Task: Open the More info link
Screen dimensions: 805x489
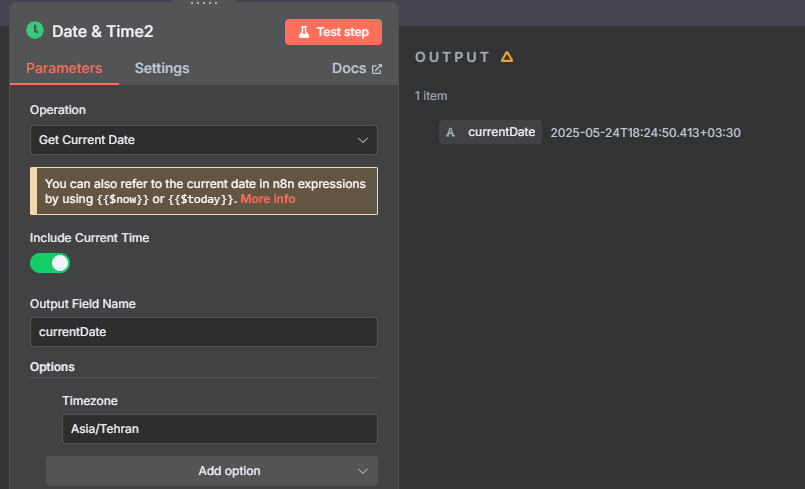Action: click(x=267, y=199)
